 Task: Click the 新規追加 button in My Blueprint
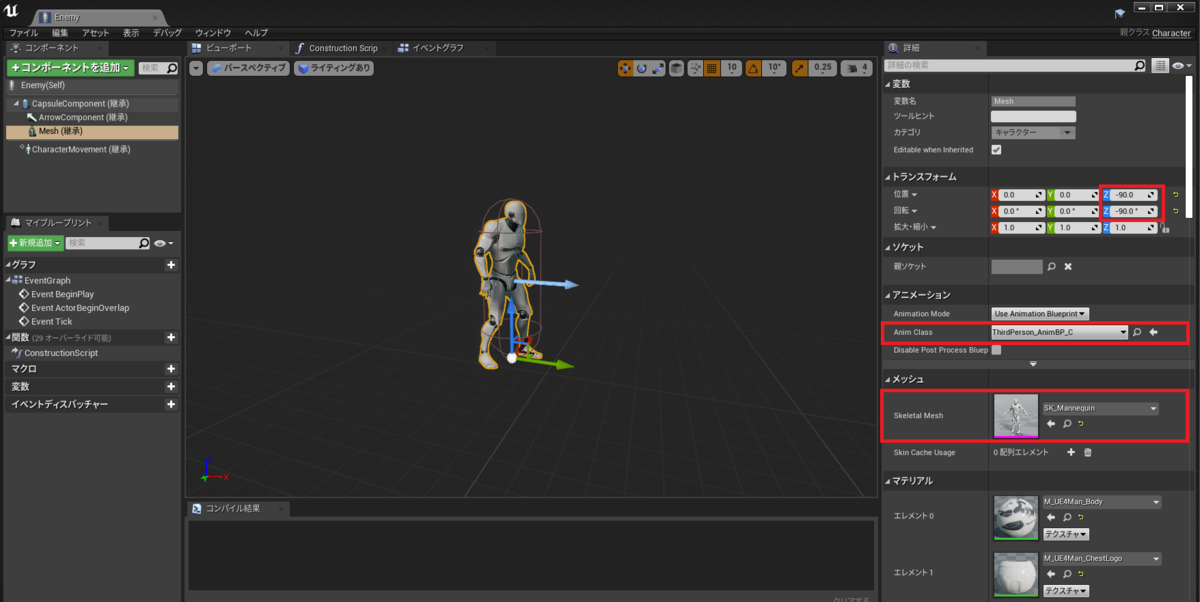35,243
